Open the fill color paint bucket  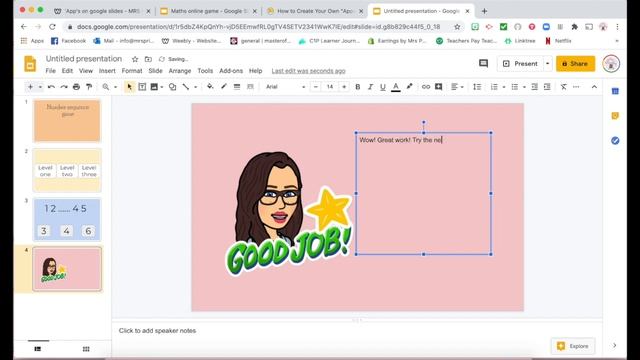pyautogui.click(x=210, y=87)
